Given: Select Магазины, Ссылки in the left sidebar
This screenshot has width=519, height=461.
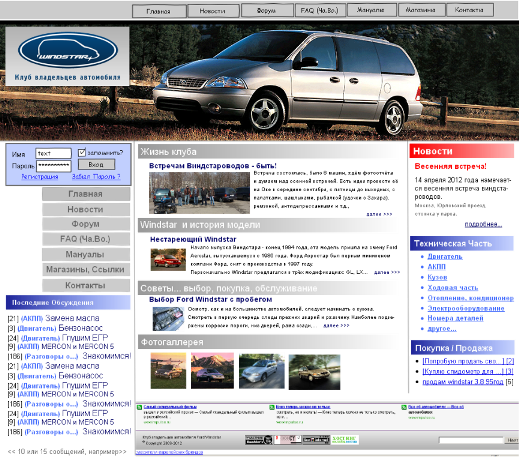Looking at the screenshot, I should coord(86,269).
